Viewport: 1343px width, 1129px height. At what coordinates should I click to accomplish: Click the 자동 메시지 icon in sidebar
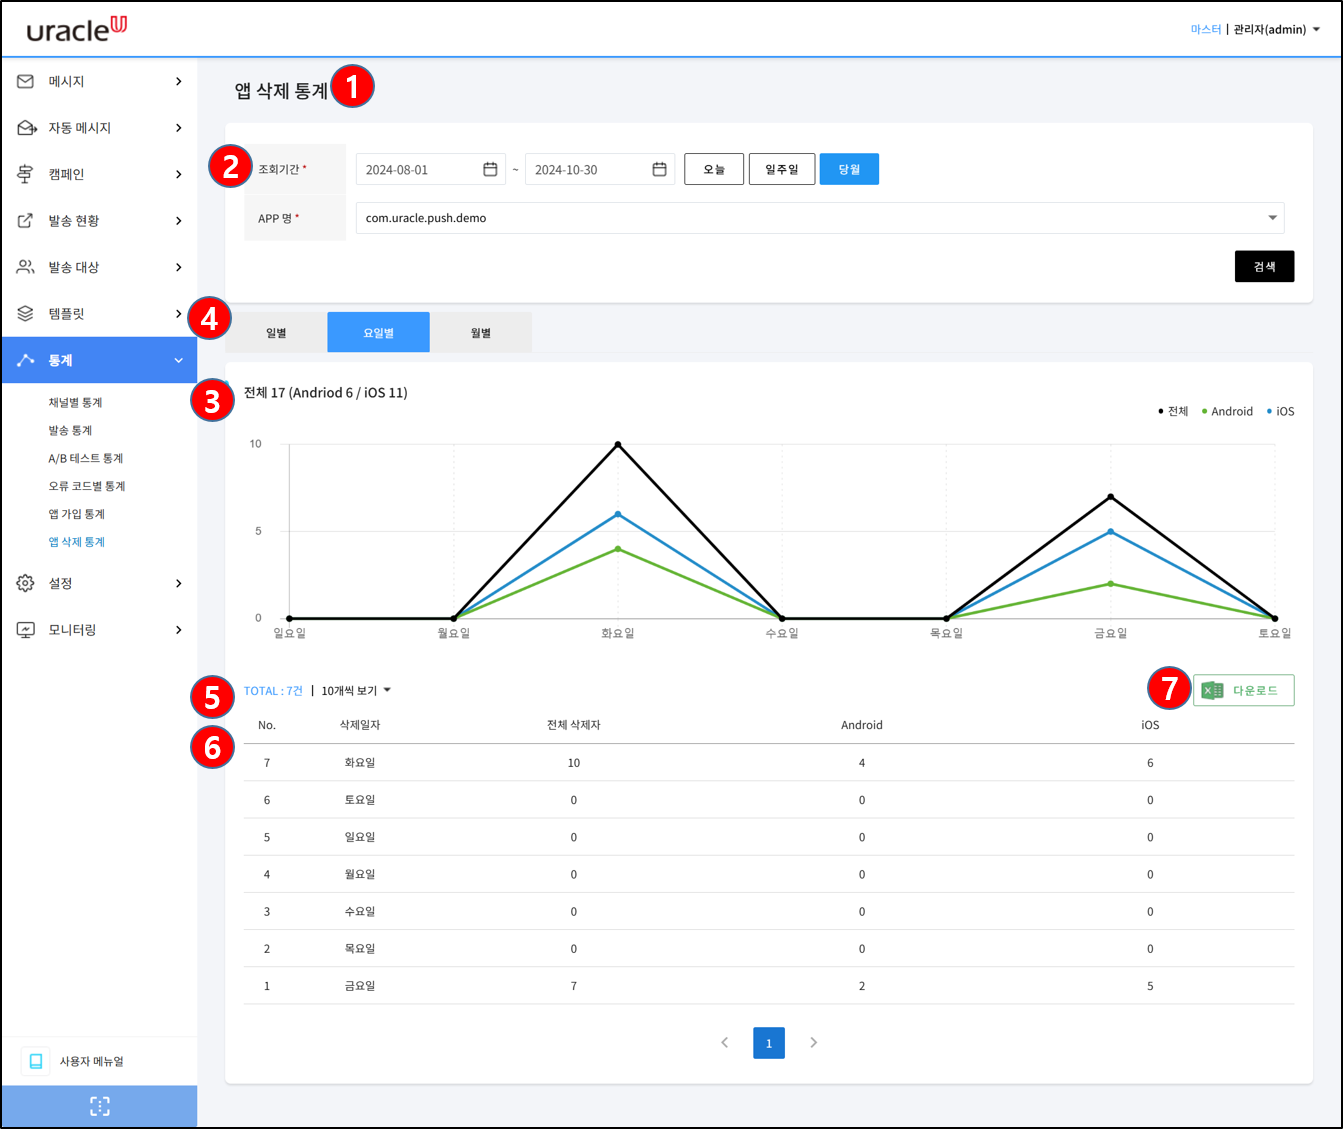27,128
